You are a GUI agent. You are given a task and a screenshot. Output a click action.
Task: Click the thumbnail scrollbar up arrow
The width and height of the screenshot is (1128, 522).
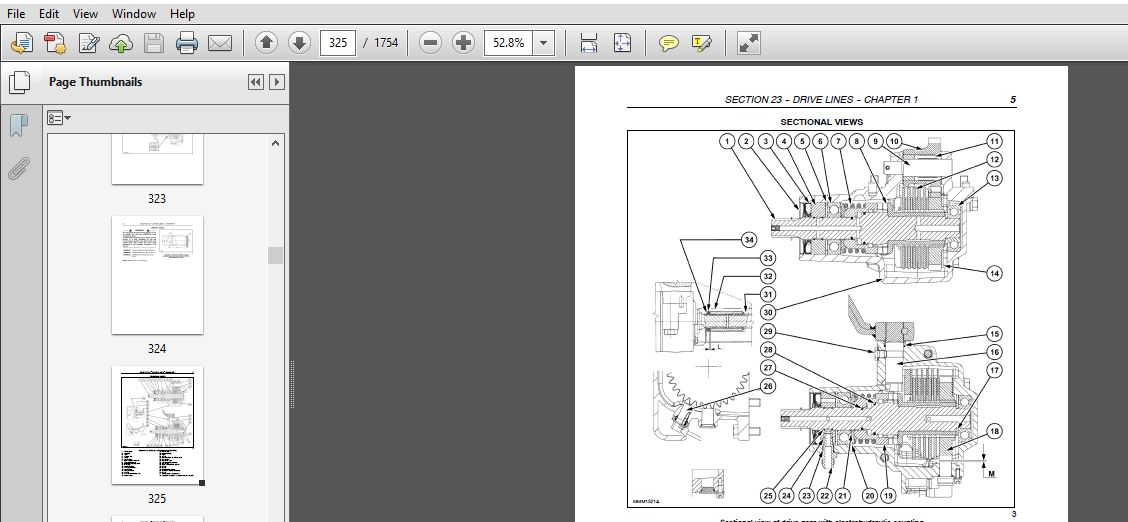click(276, 143)
